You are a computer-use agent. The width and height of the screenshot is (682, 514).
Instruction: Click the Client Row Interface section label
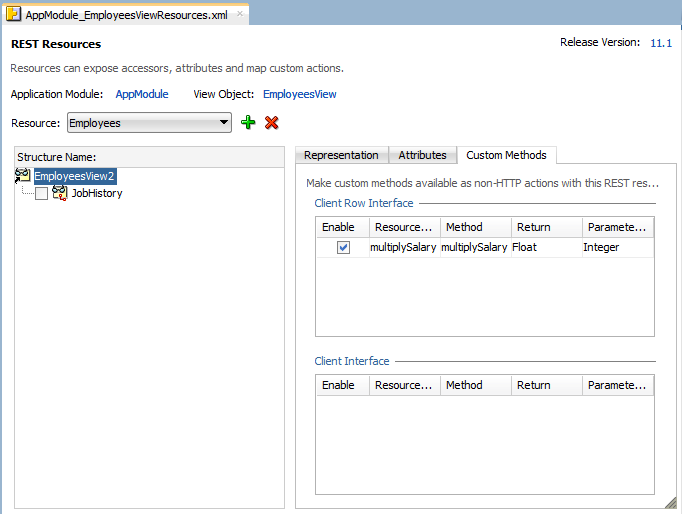(x=364, y=203)
